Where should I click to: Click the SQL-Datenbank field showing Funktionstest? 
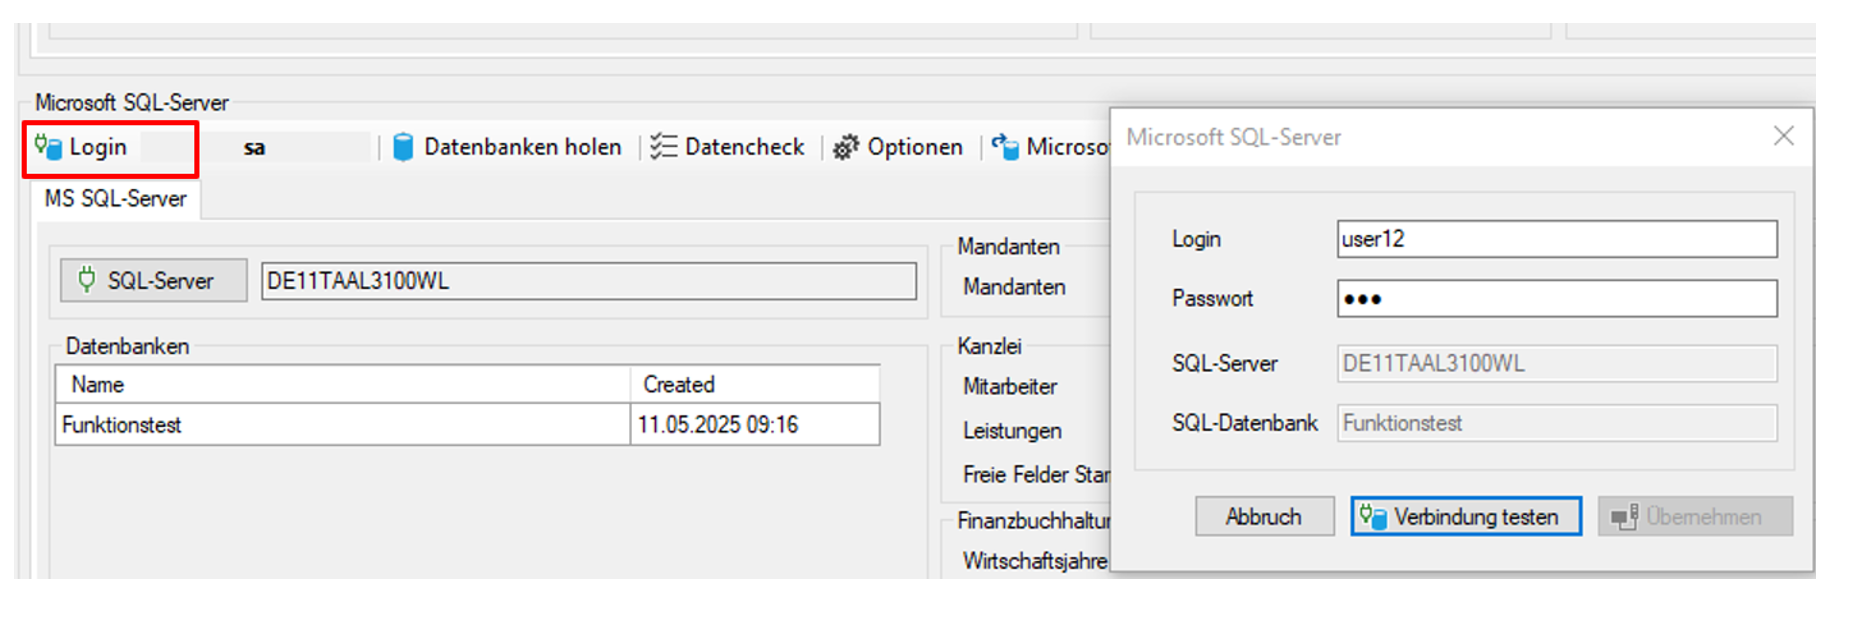coord(1557,423)
